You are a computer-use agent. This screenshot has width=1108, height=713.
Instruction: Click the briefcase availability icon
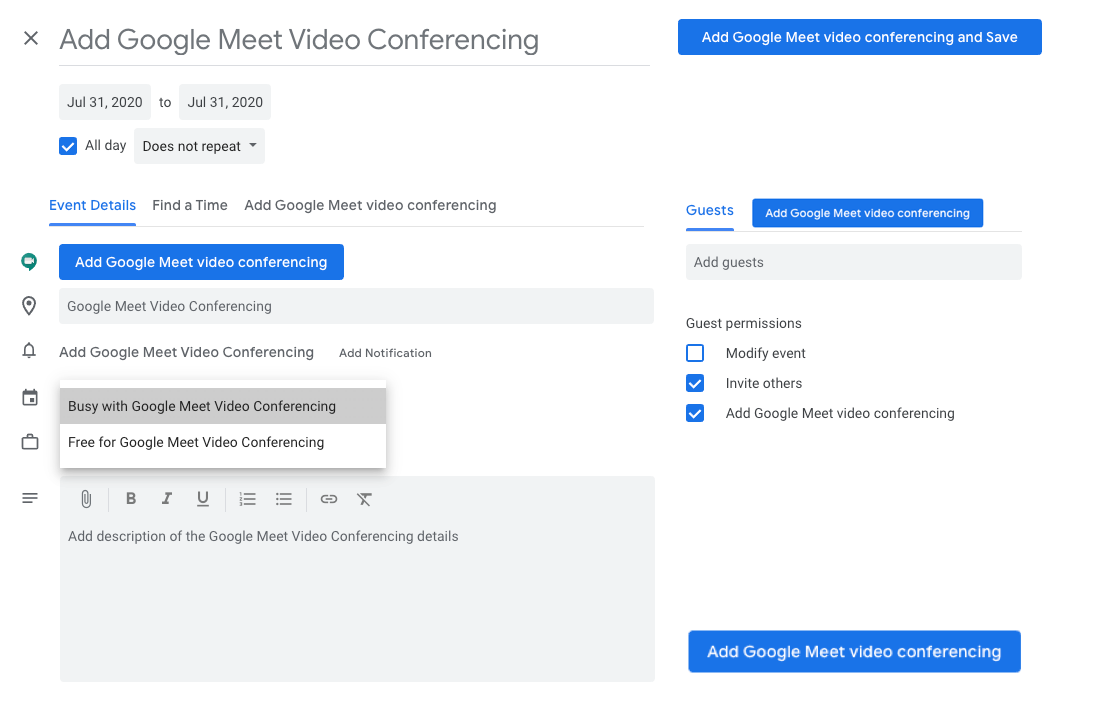(x=30, y=442)
